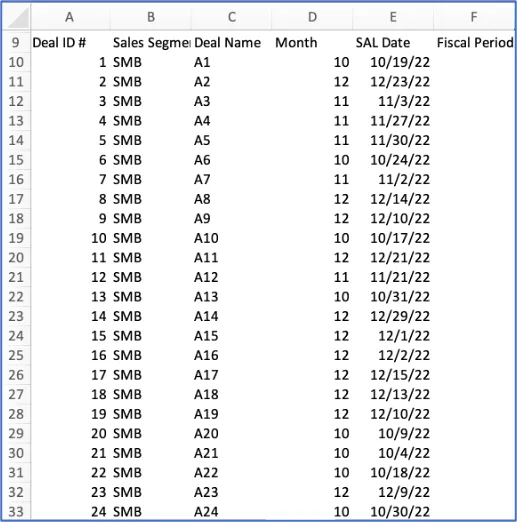Select row 9 header
The height and width of the screenshot is (522, 518).
point(16,43)
